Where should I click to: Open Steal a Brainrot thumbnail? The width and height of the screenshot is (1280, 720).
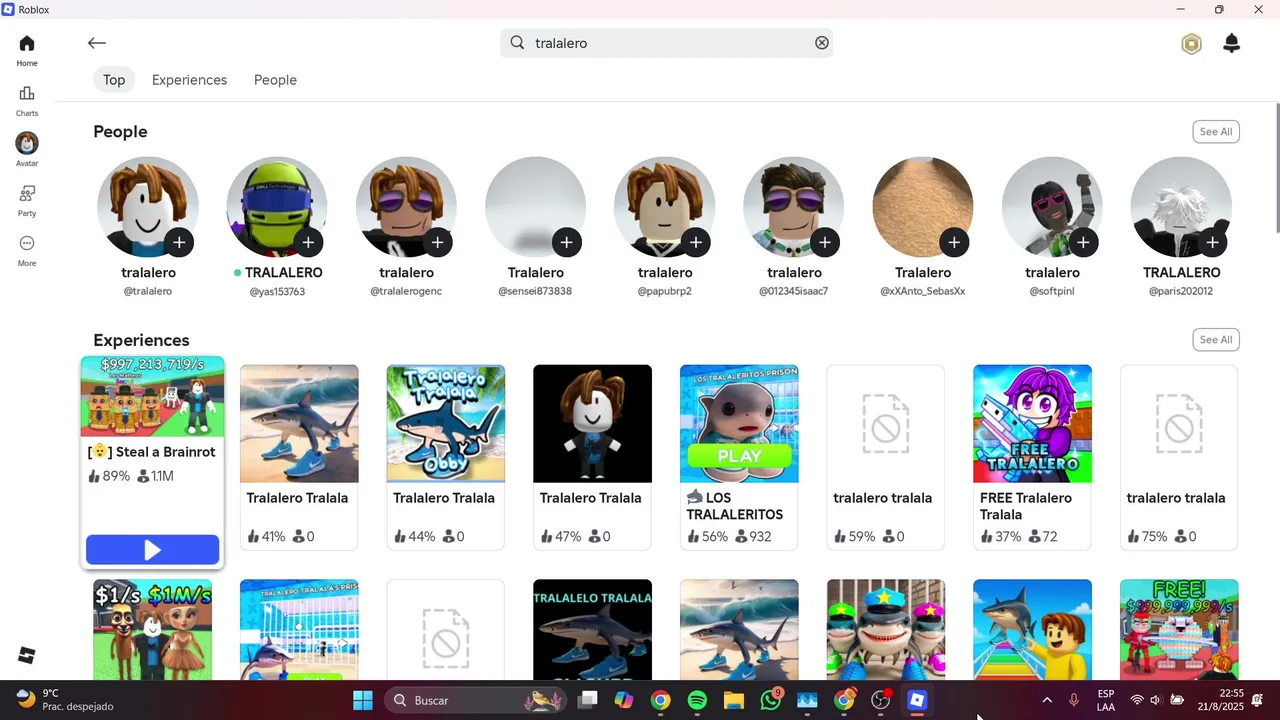pos(152,397)
